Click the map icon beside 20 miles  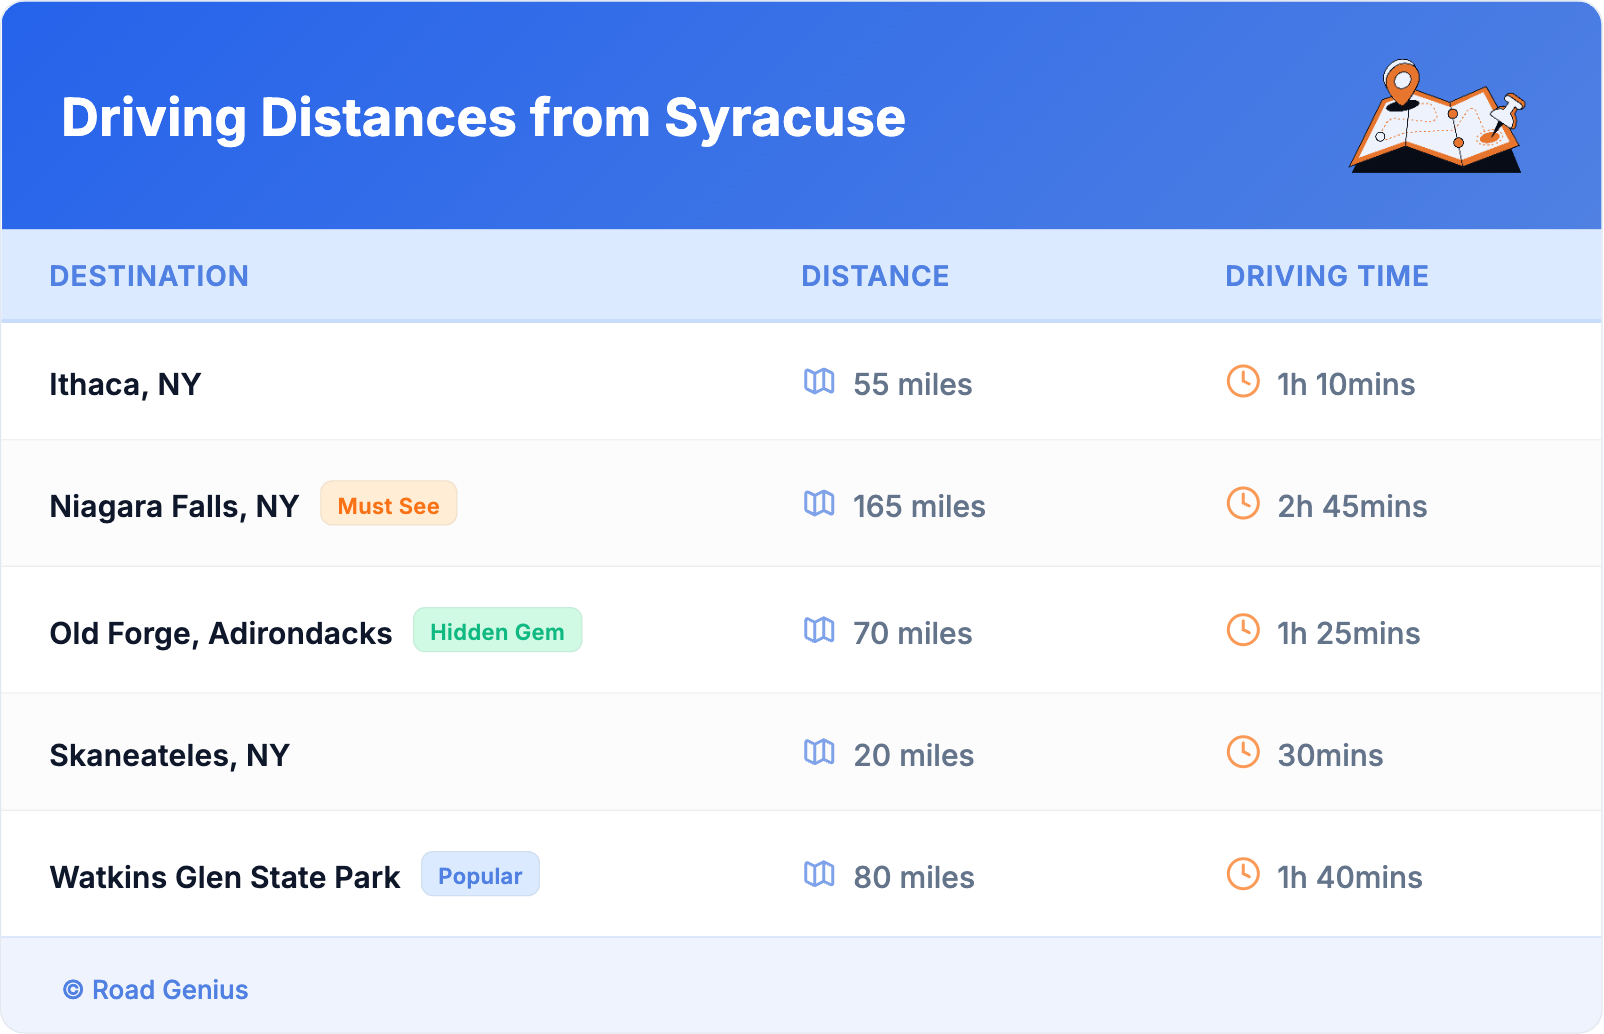click(819, 753)
